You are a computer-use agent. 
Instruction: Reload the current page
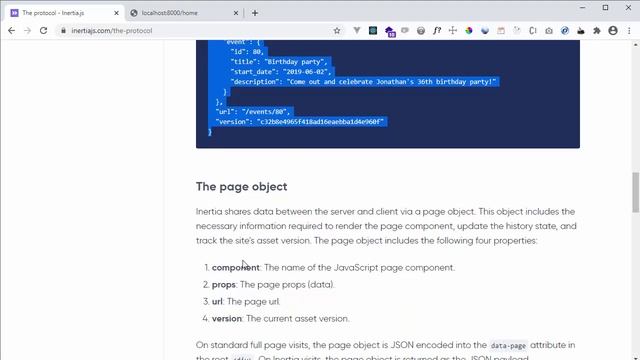point(43,31)
